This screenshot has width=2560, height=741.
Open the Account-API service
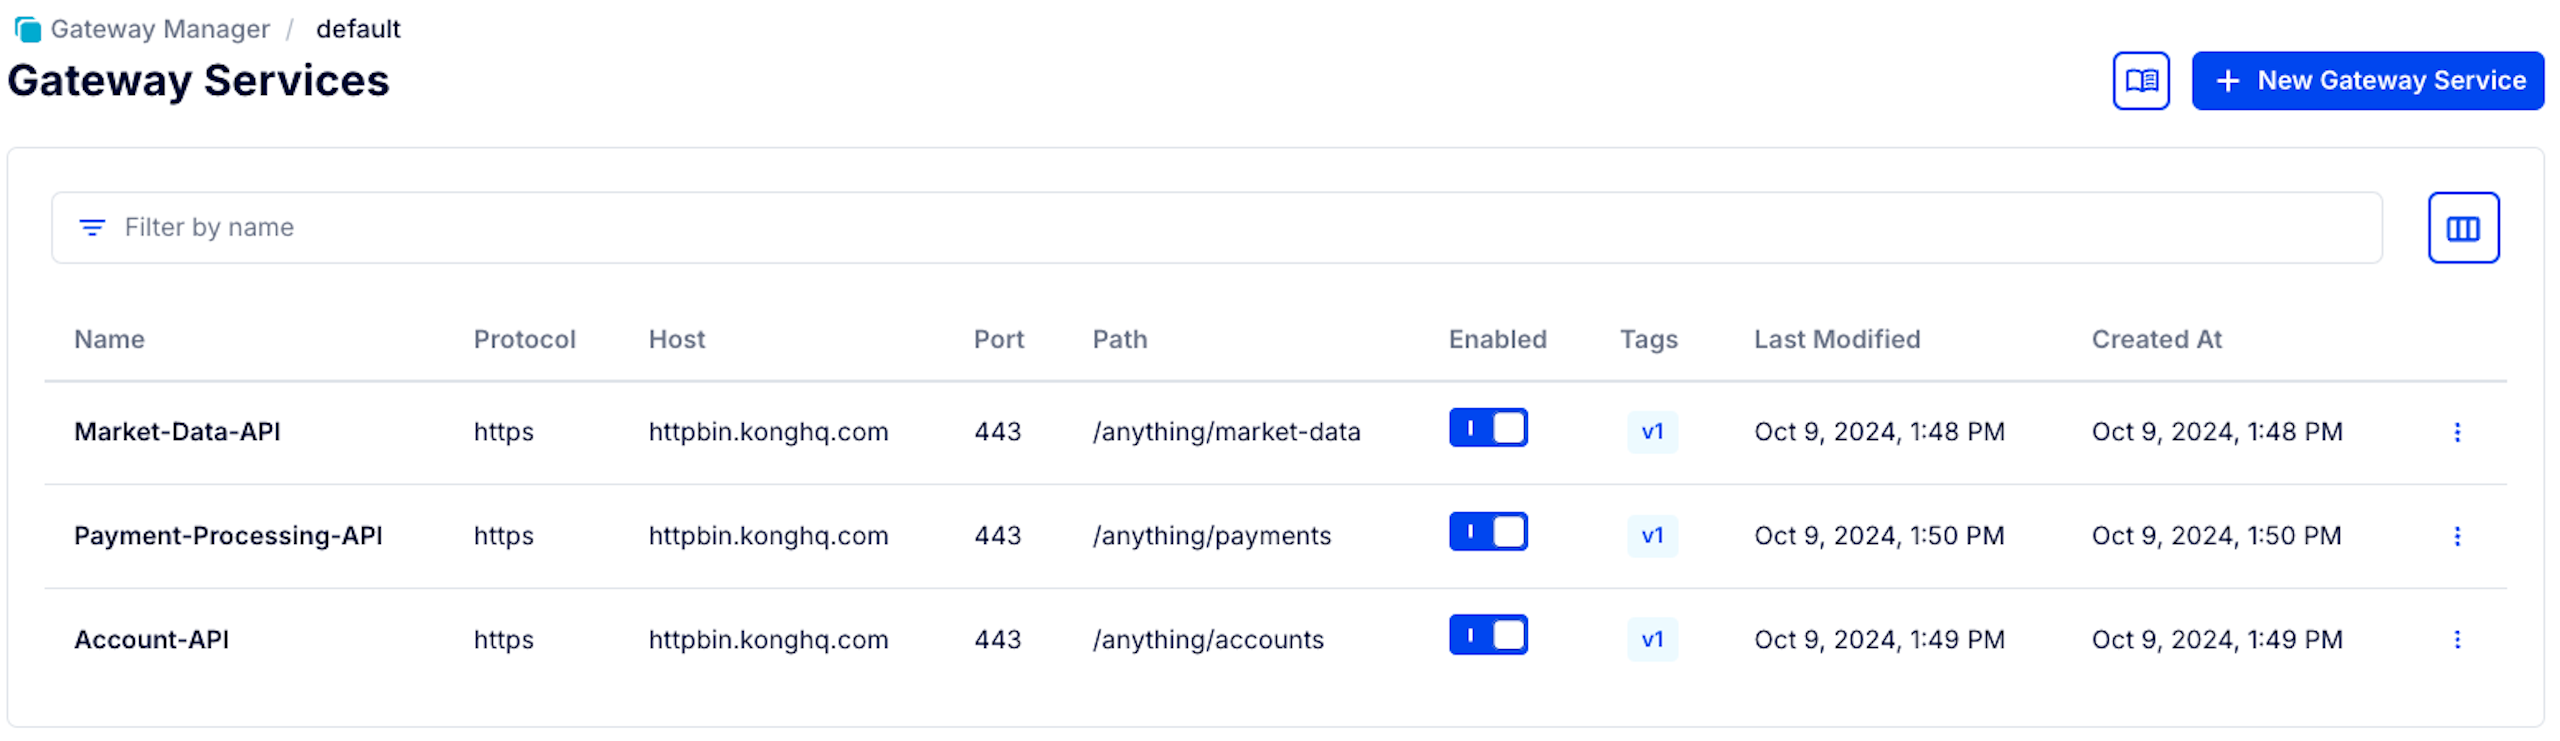[151, 640]
